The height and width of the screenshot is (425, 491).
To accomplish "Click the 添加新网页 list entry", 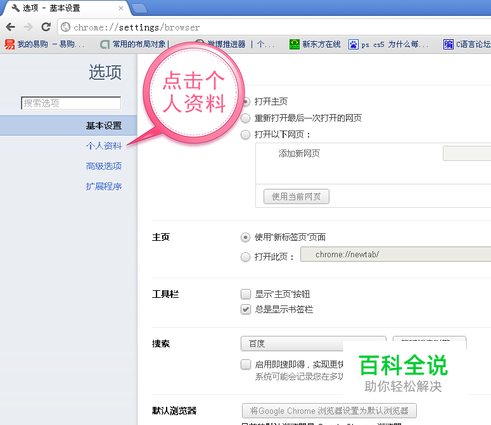I will tap(299, 153).
